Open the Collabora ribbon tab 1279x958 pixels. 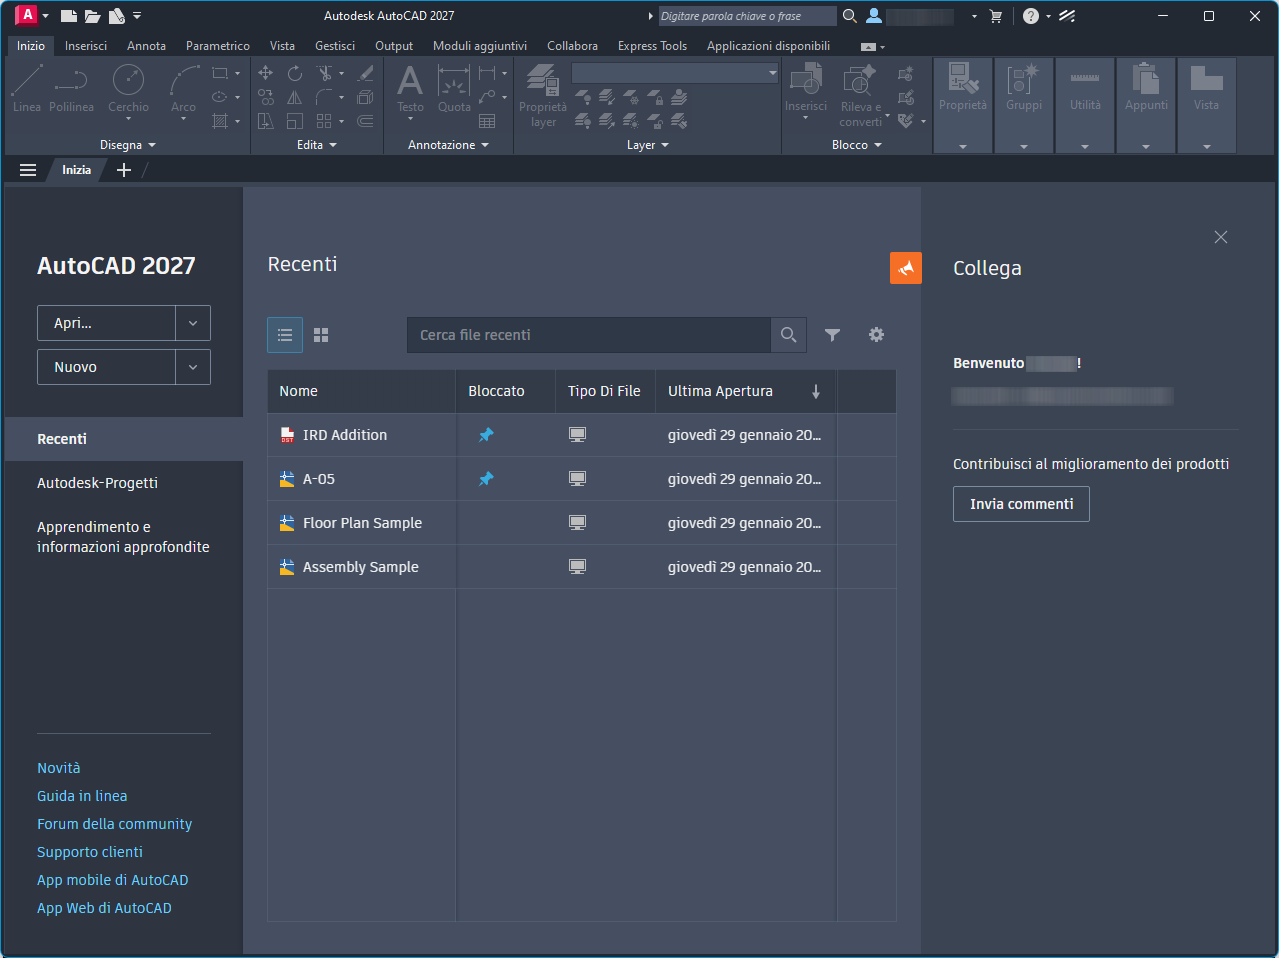(572, 46)
